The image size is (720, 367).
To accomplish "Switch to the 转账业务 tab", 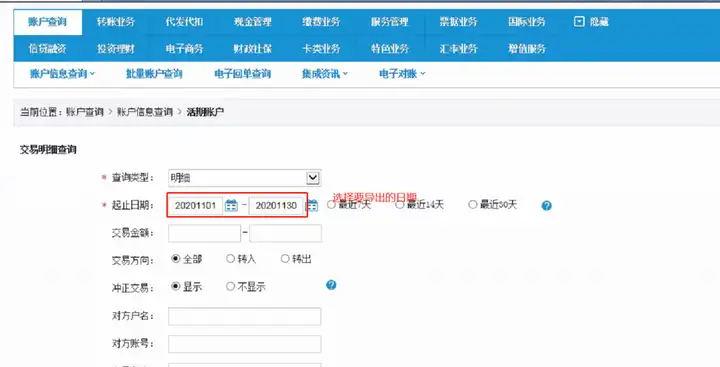I will 116,22.
